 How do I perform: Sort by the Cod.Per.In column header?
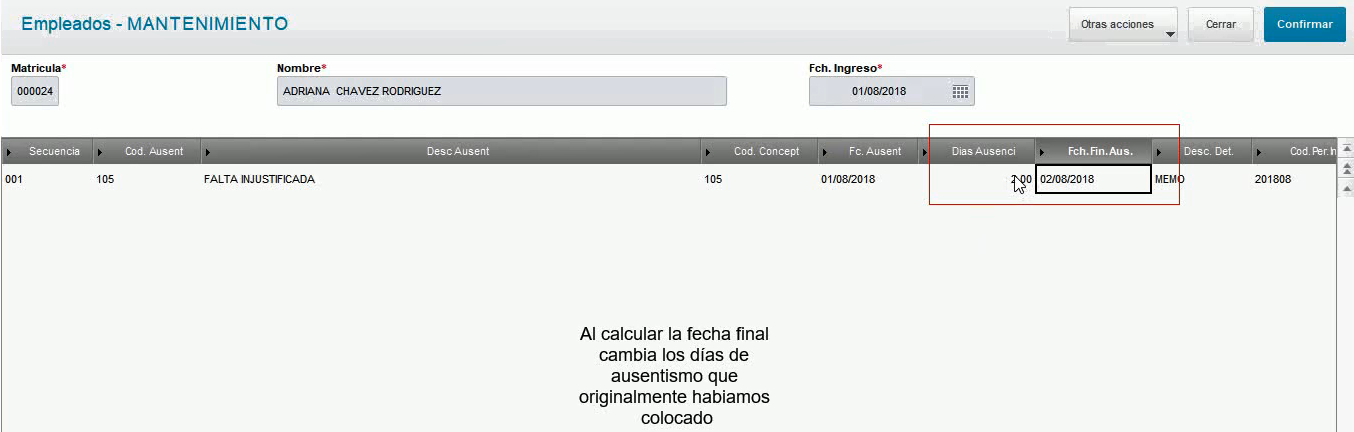[x=1295, y=152]
